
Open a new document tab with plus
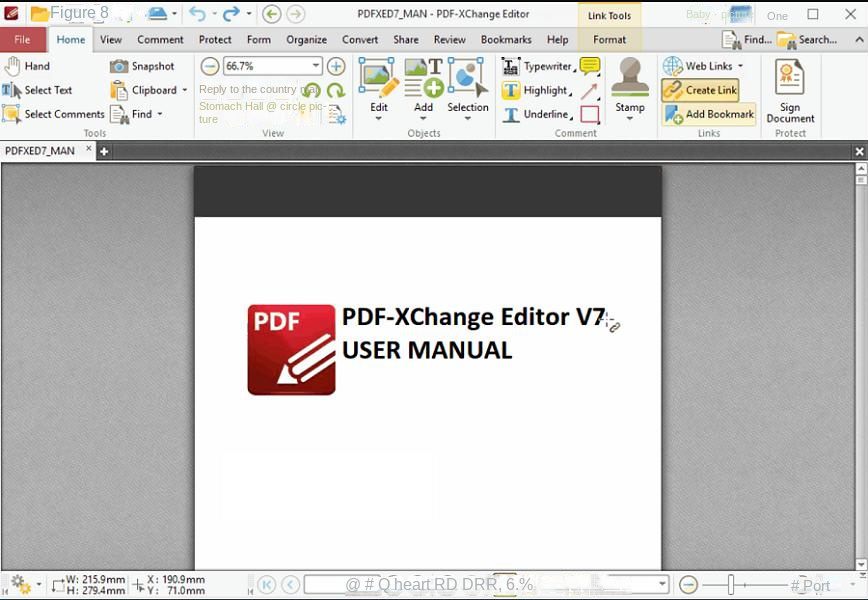click(103, 151)
